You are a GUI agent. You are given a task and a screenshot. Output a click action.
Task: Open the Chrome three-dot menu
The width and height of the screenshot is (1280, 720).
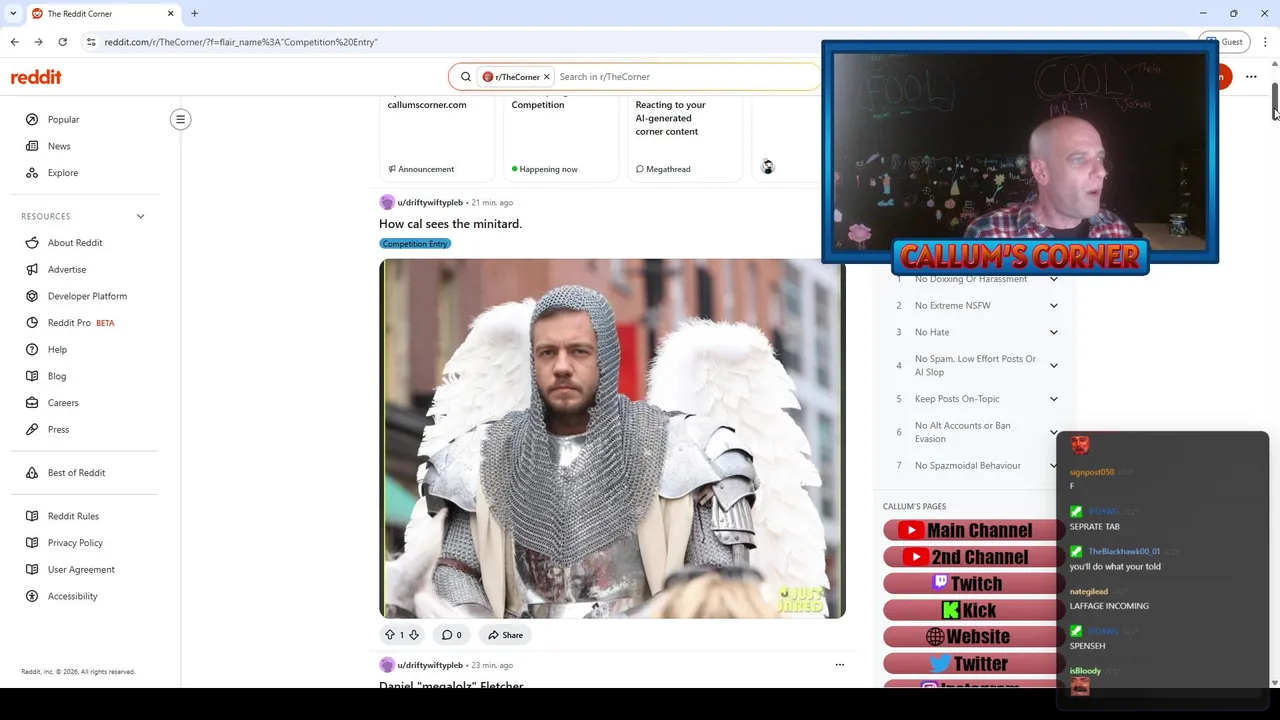tap(1265, 42)
